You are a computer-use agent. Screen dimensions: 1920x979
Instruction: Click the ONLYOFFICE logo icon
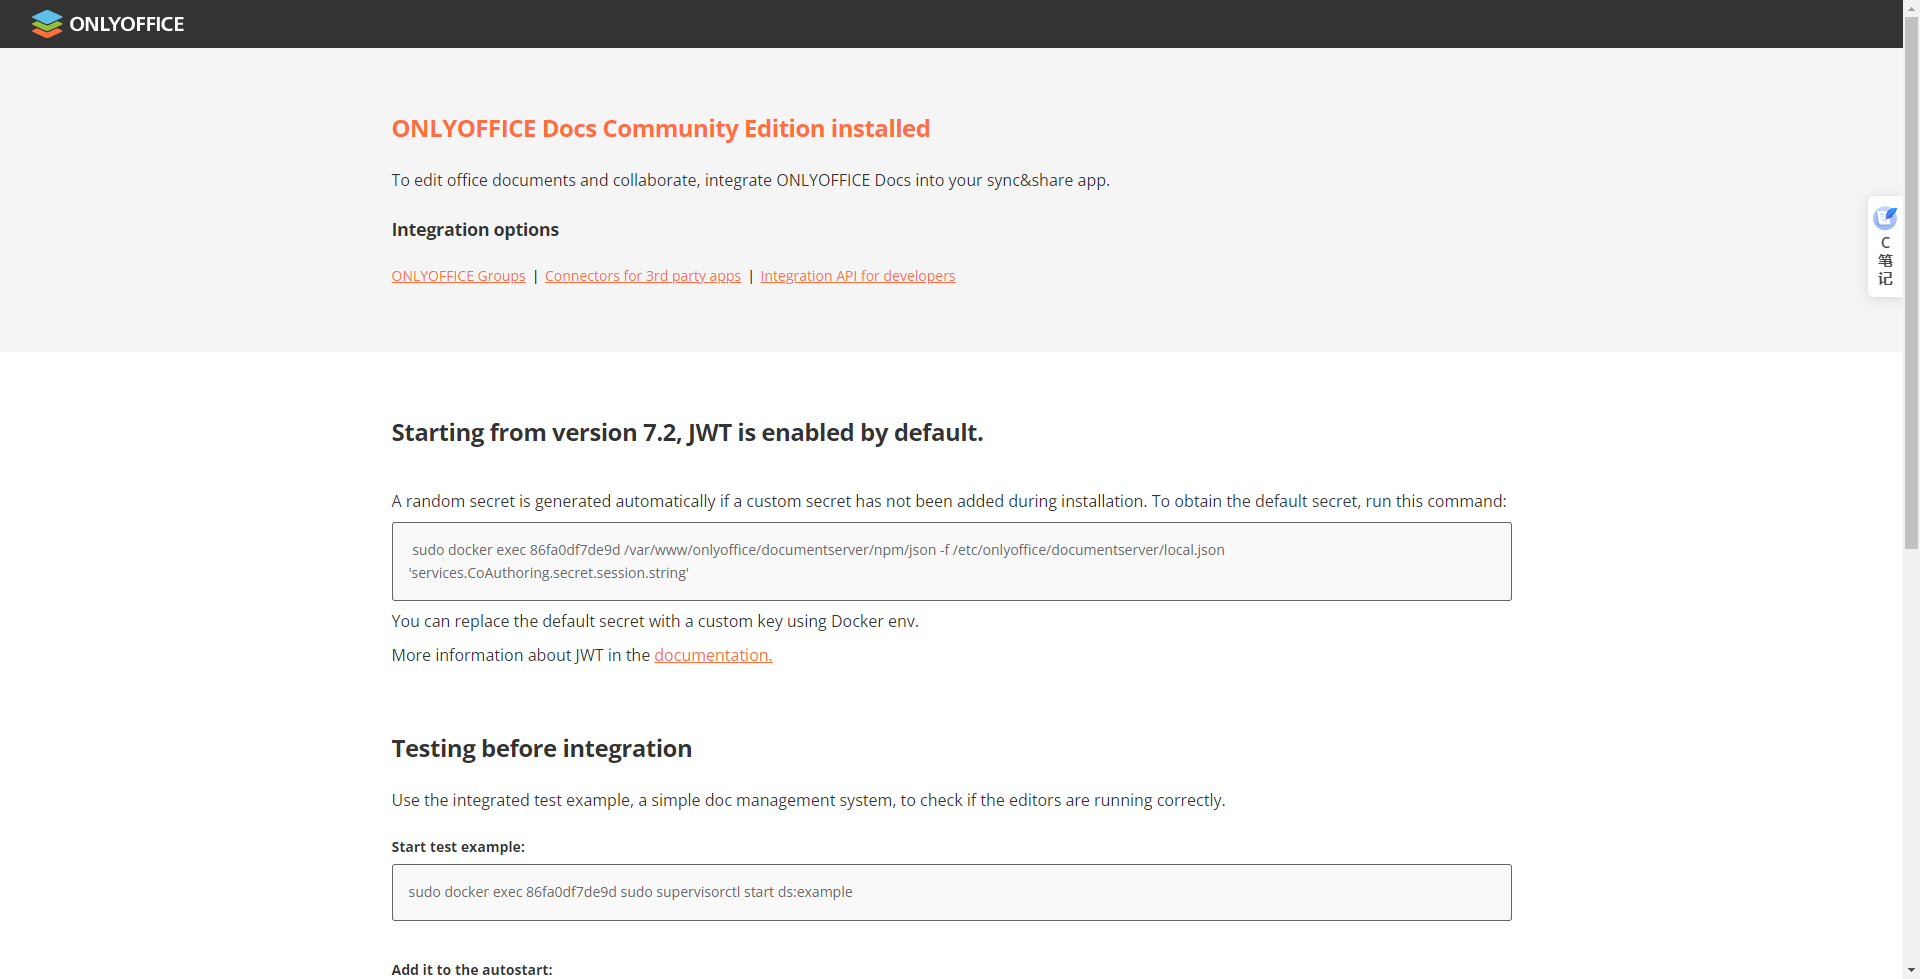pos(46,24)
